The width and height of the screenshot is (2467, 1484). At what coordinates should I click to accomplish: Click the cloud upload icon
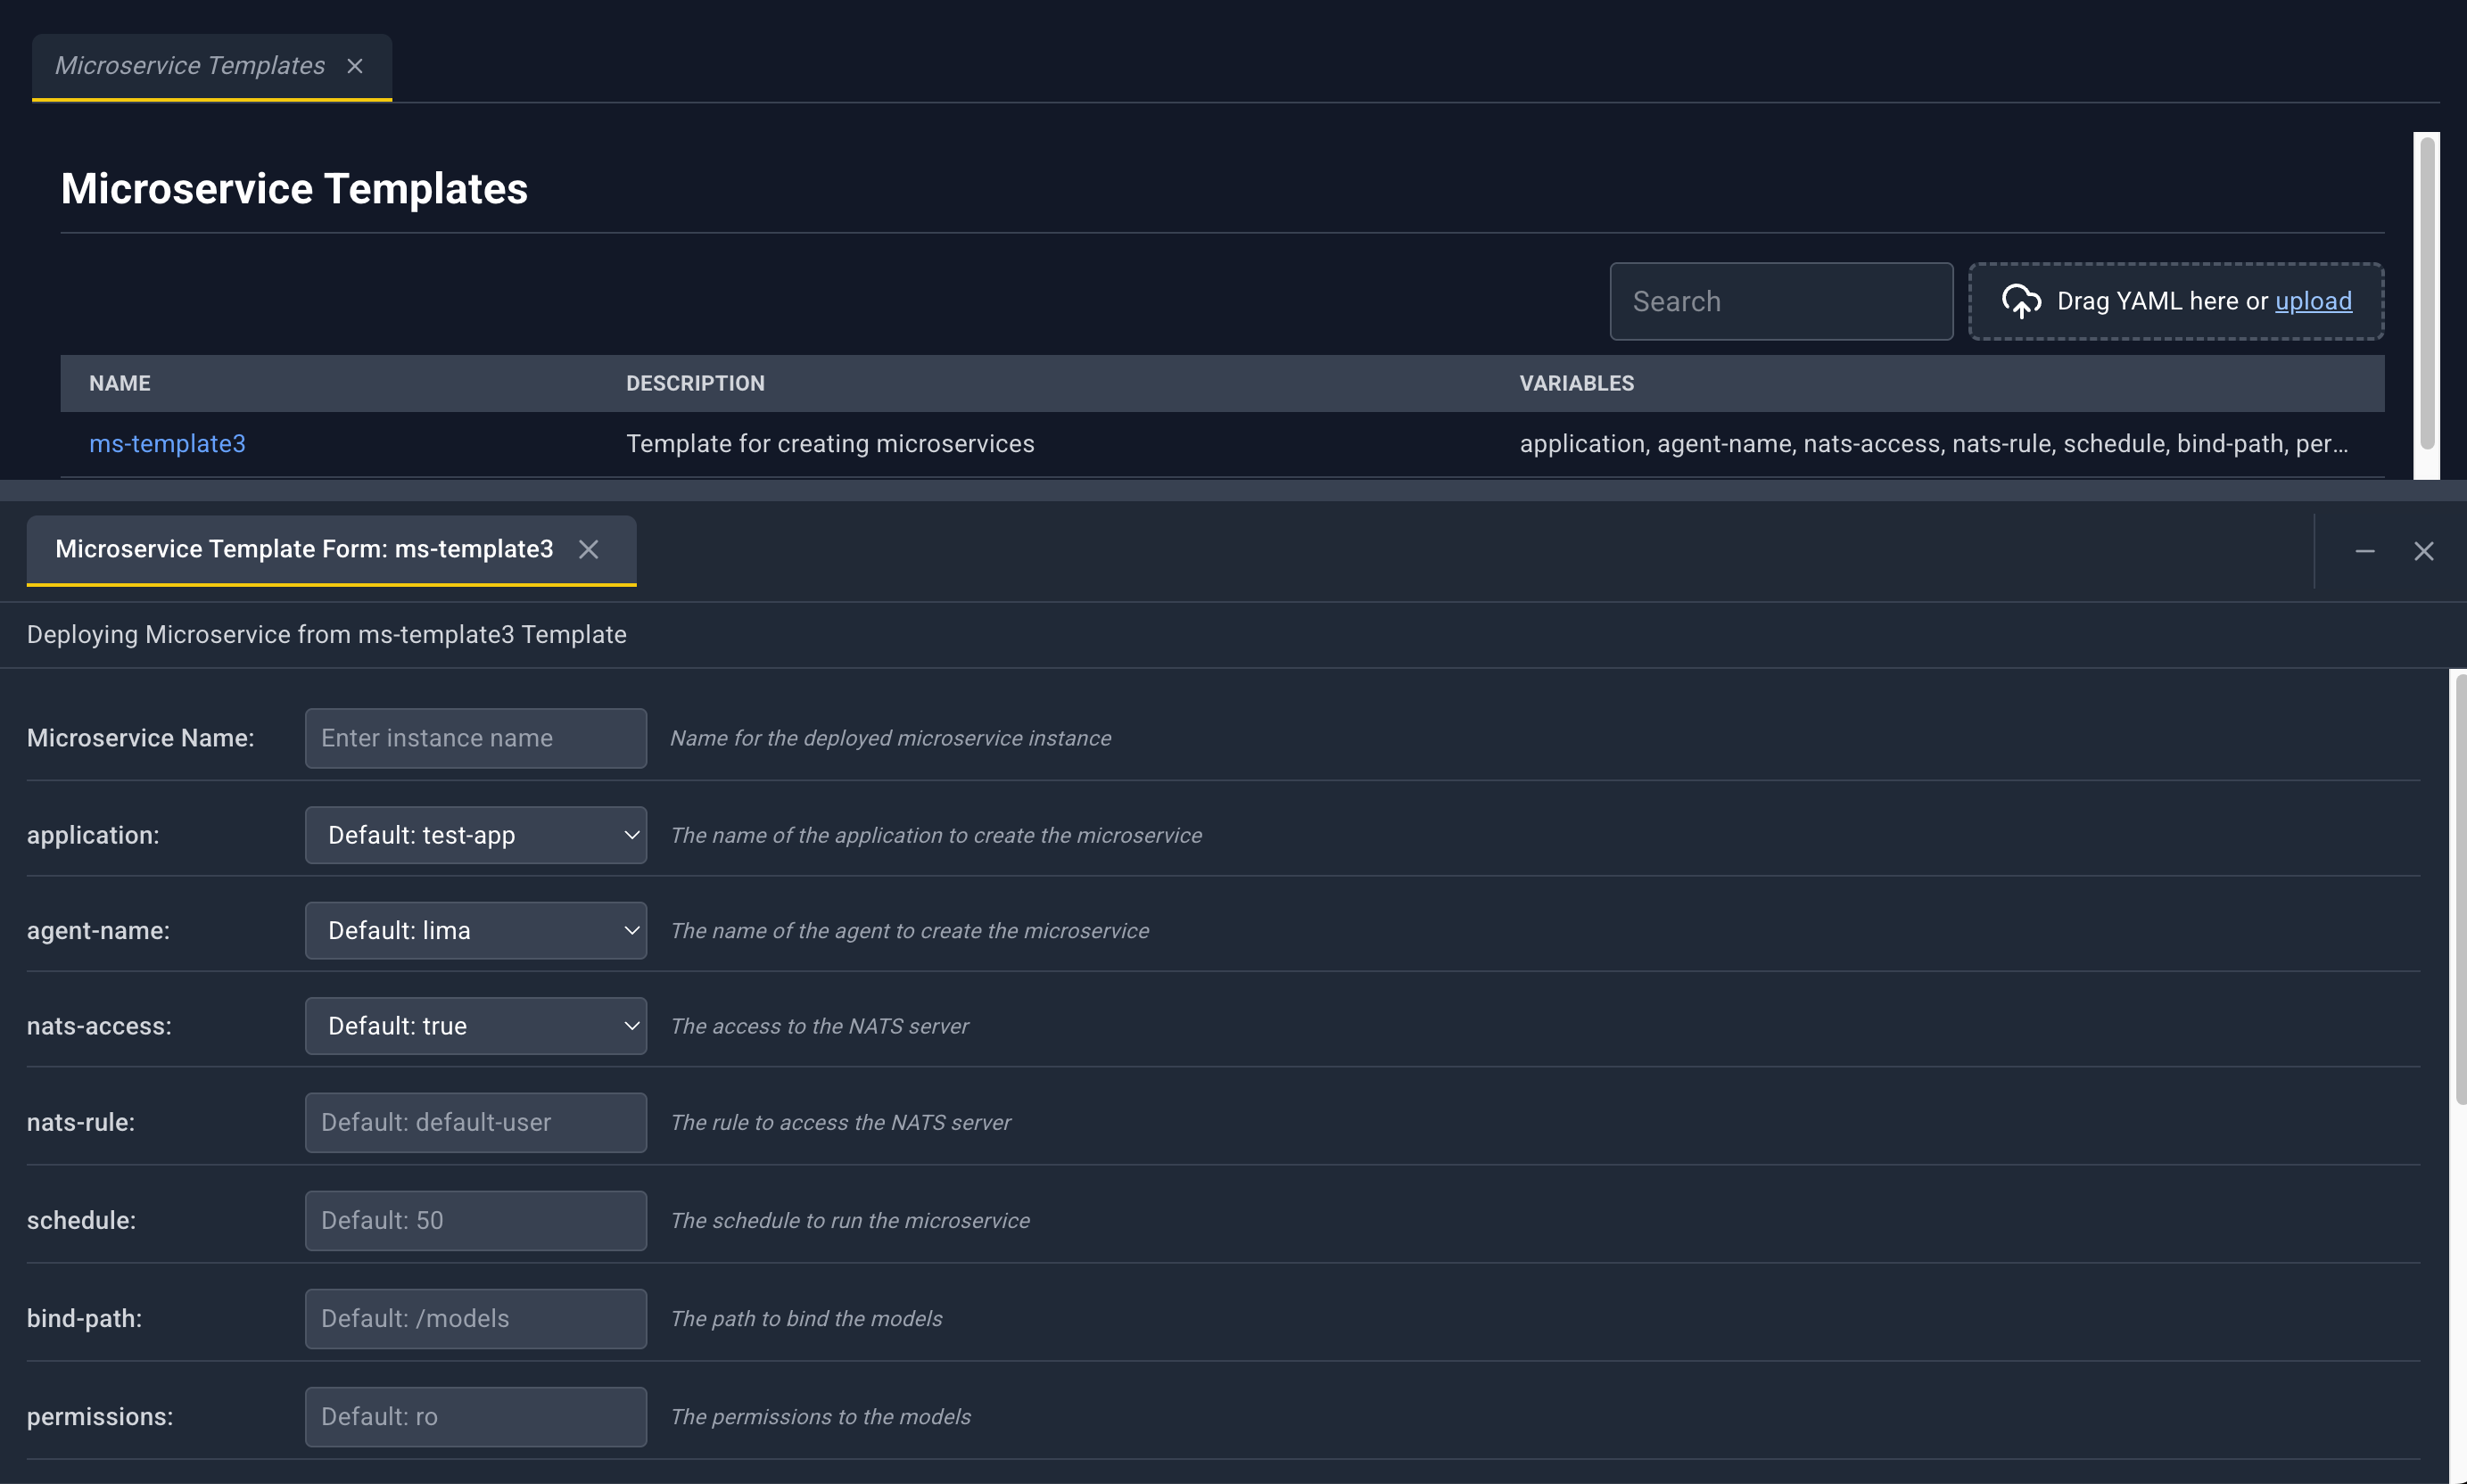click(2021, 301)
